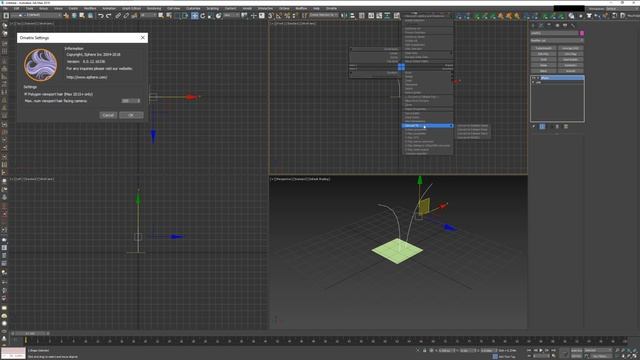Open the key filter Selected dropdown
The height and width of the screenshot is (360, 640).
(597, 350)
